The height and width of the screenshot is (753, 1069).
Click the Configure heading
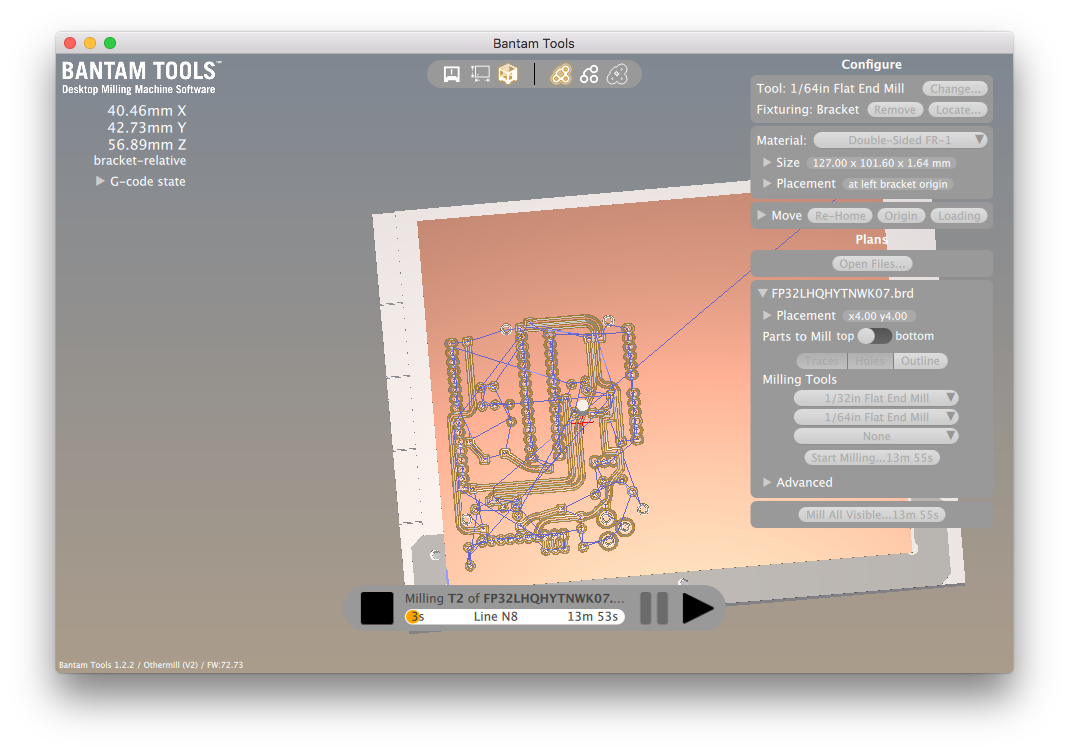[871, 64]
